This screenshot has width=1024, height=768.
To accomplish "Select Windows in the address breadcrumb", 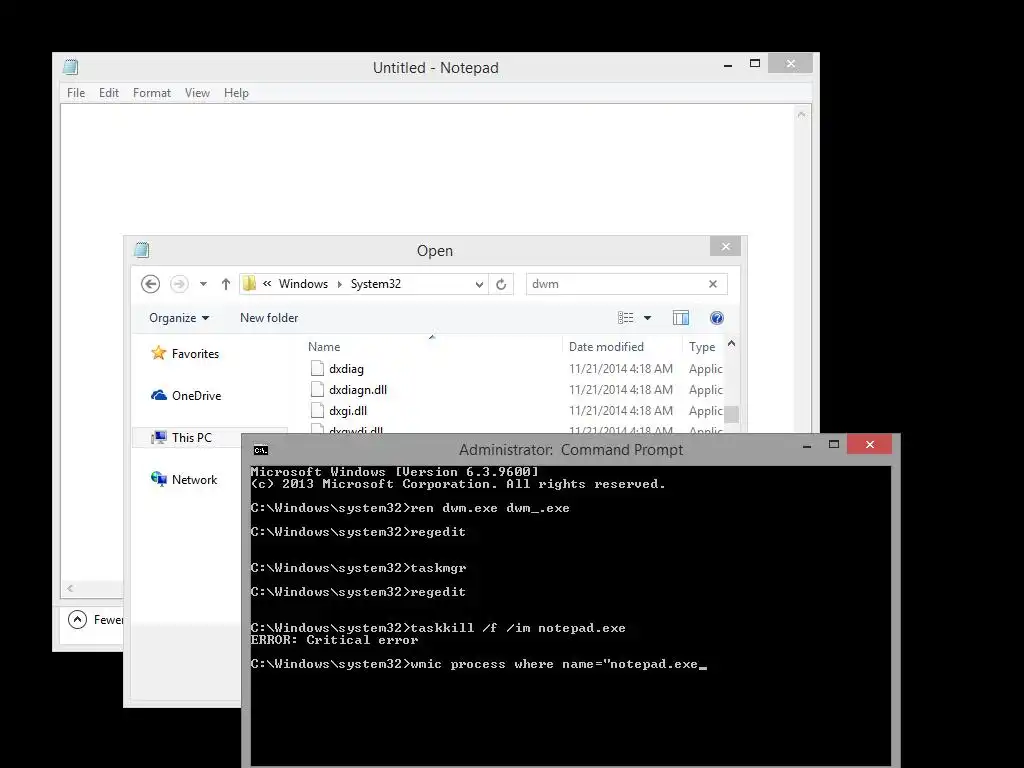I will click(303, 283).
